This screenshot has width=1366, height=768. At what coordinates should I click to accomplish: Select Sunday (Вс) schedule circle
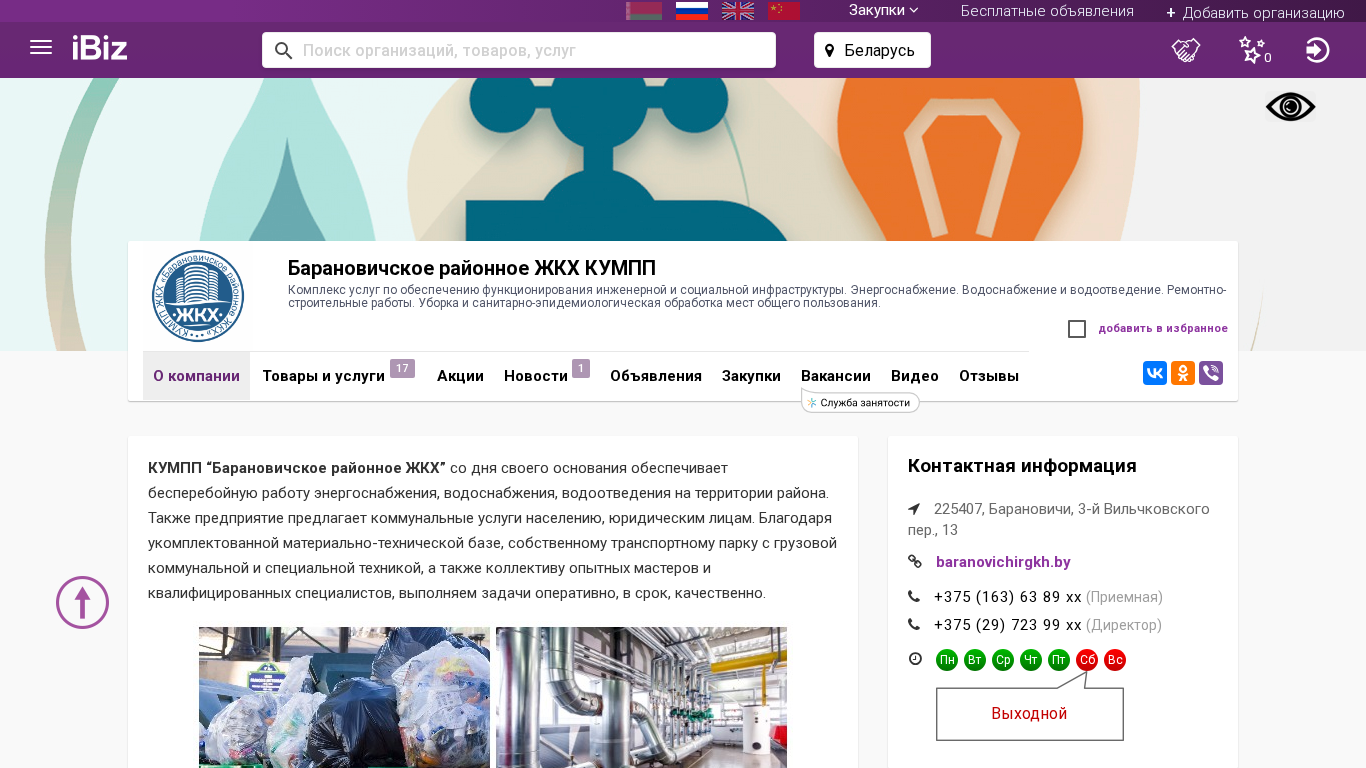point(1115,660)
